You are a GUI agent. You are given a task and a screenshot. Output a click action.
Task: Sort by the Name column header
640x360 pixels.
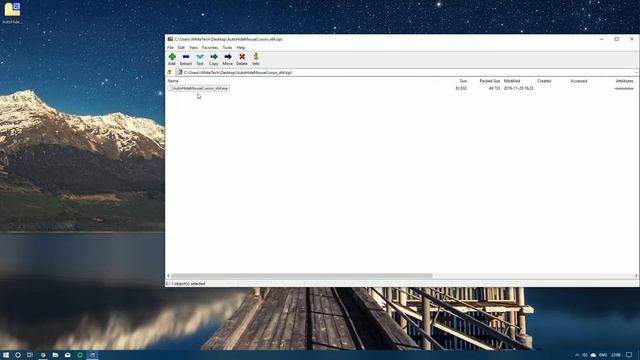click(173, 81)
